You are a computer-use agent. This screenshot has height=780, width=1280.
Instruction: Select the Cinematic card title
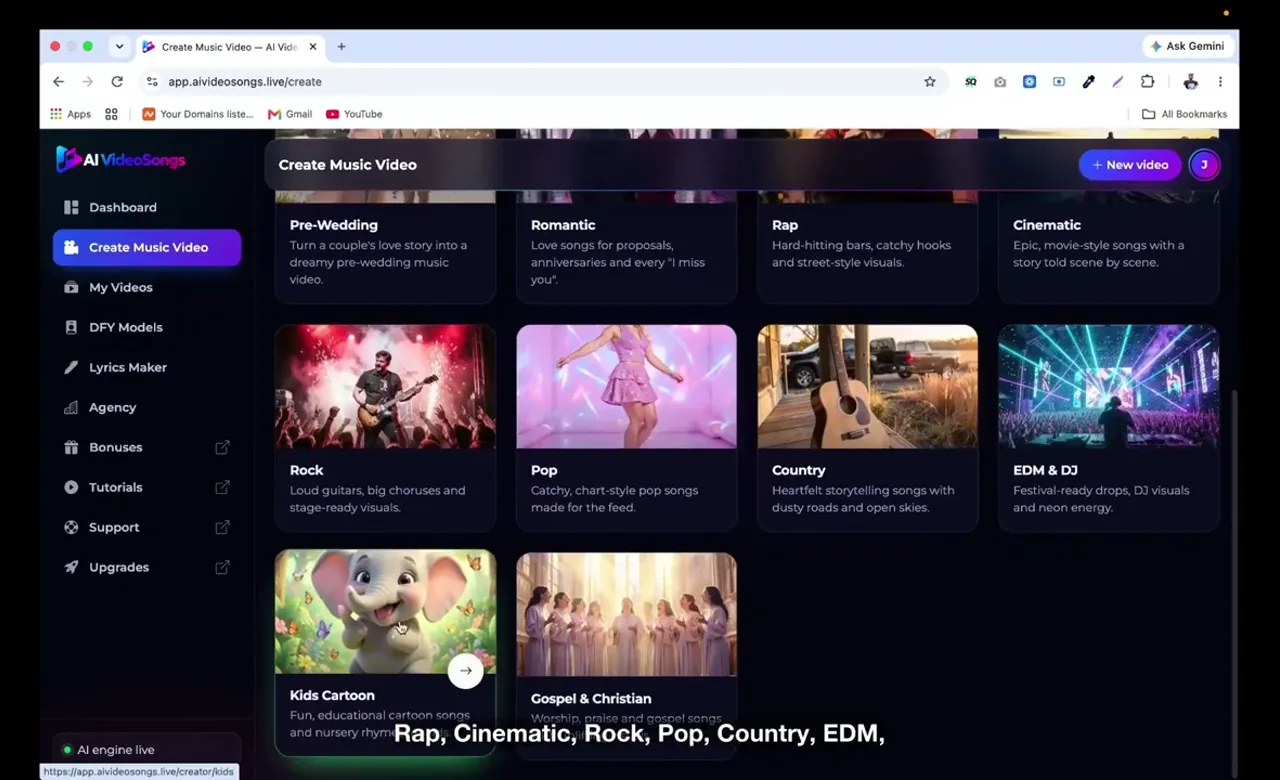click(1047, 225)
